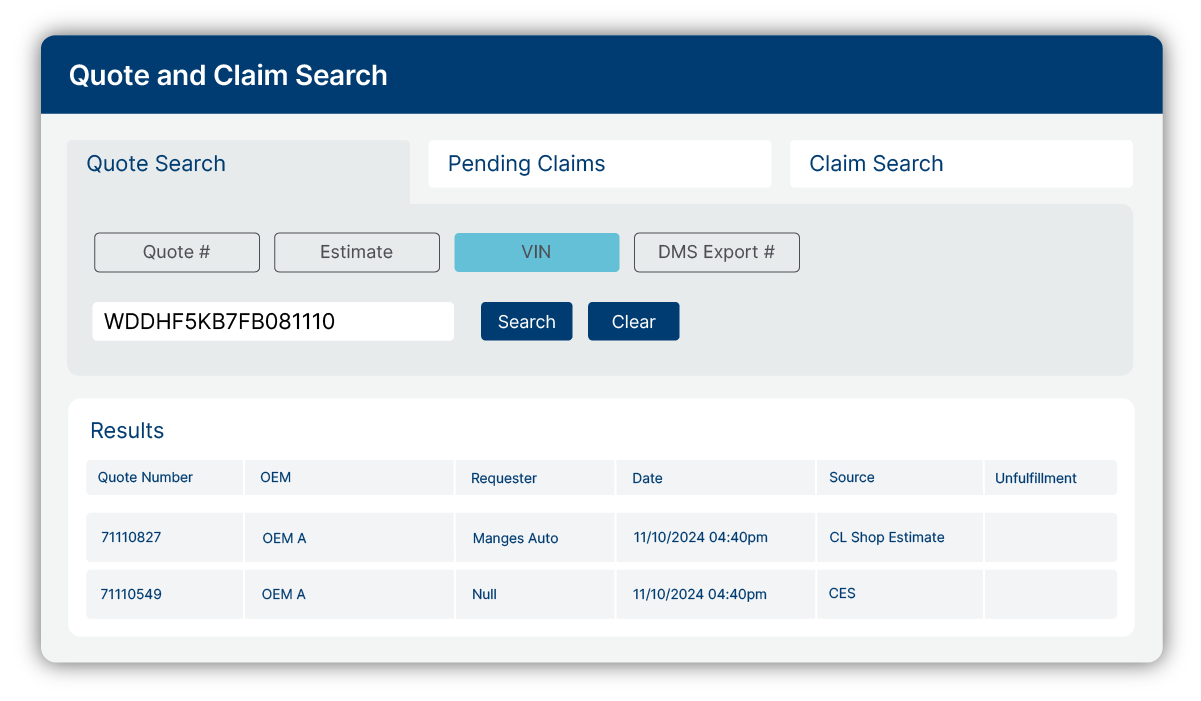This screenshot has width=1201, height=701.
Task: Choose the Estimate search type
Action: 356,252
